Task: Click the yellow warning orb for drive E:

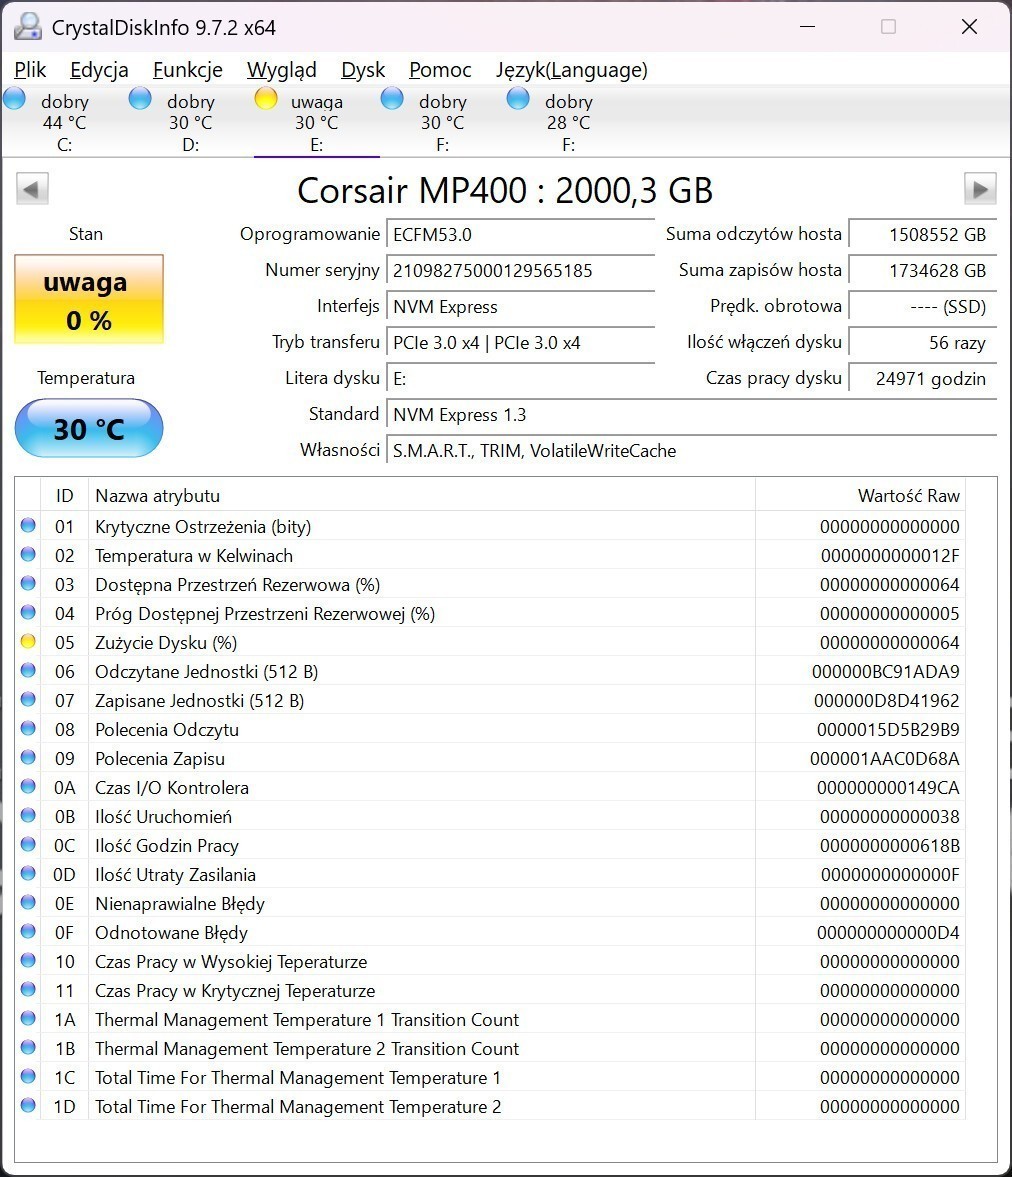Action: (x=266, y=98)
